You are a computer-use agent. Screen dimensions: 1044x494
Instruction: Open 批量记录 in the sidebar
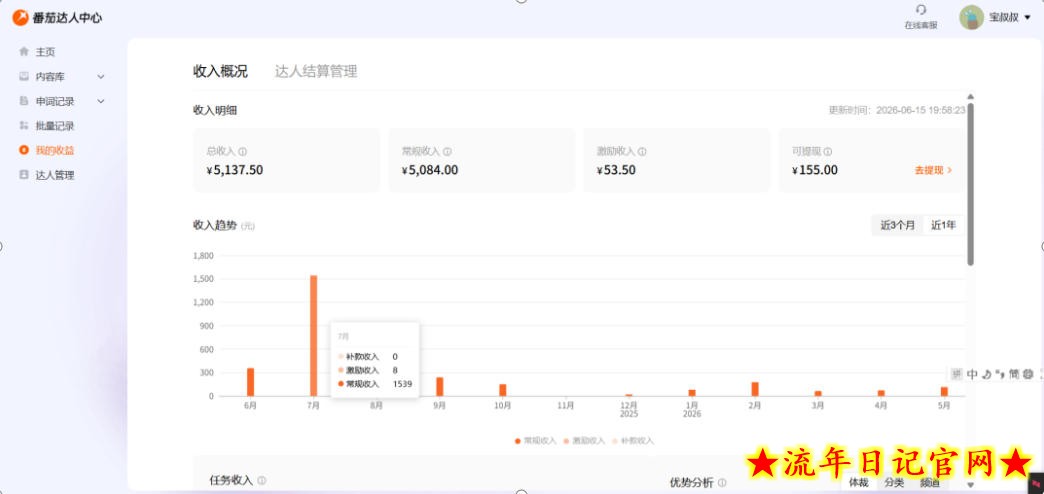pos(55,126)
